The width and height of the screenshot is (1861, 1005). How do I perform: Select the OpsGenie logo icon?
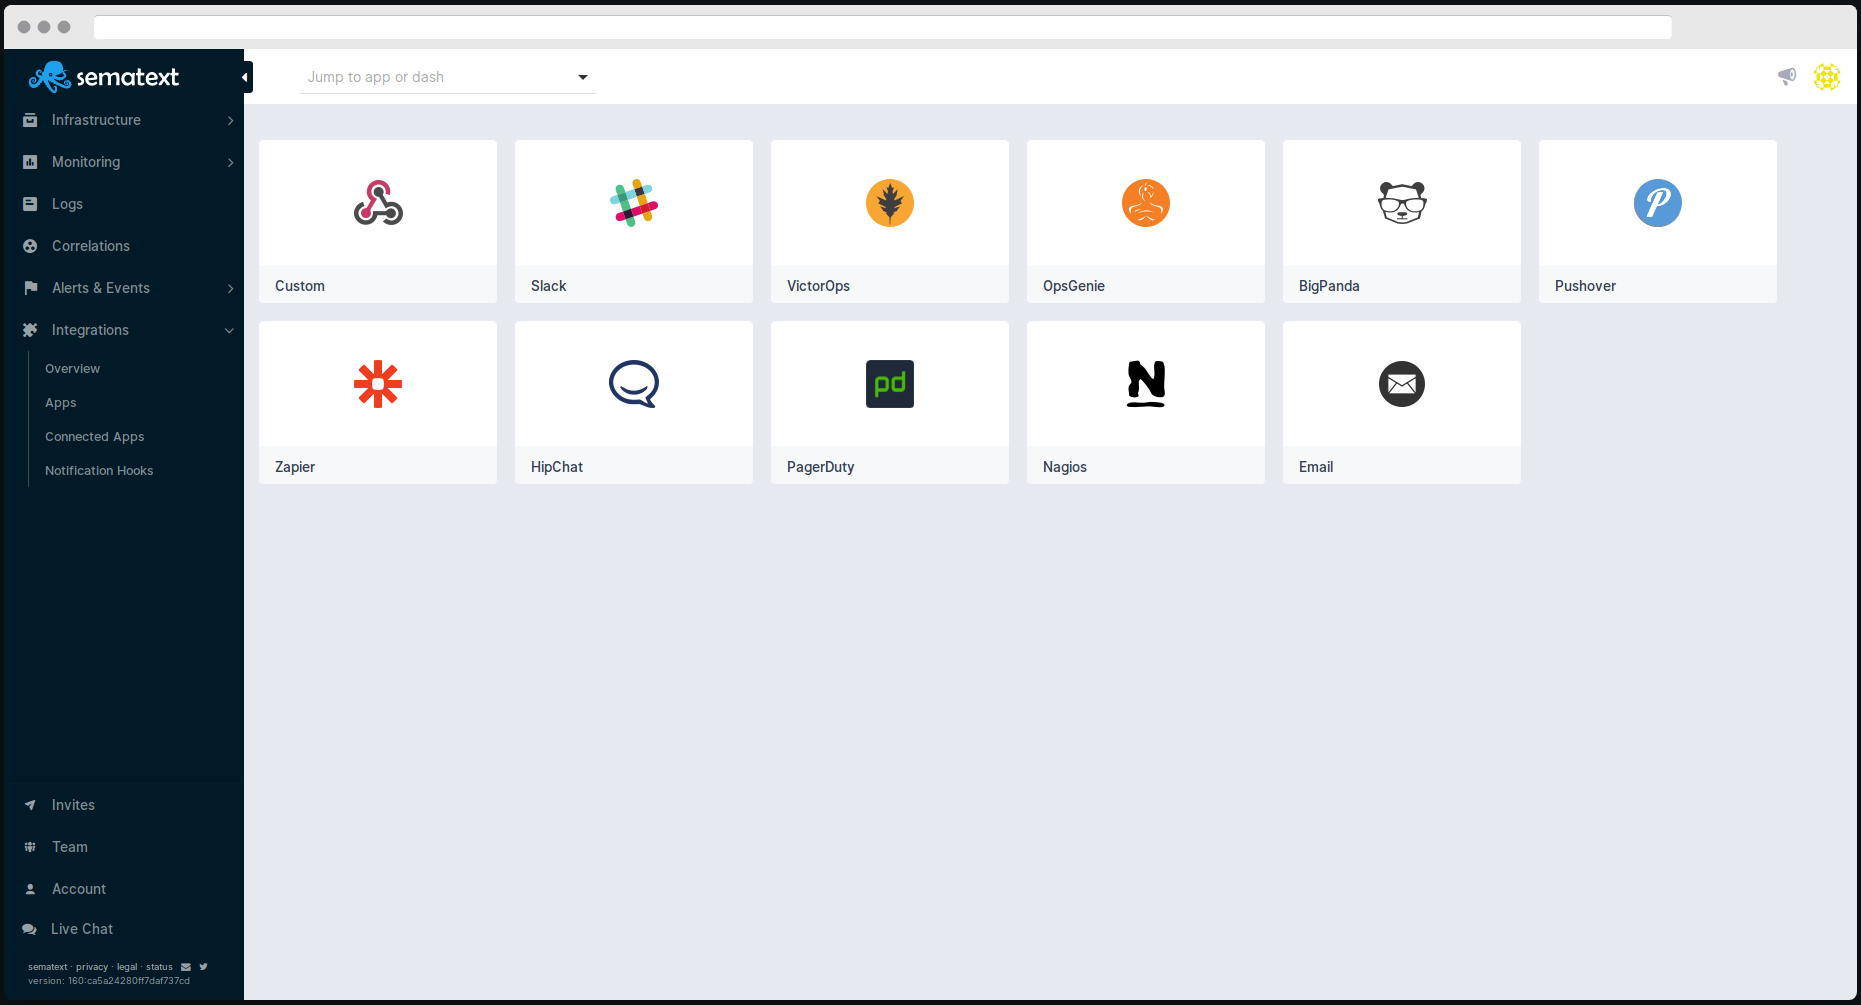(1146, 203)
